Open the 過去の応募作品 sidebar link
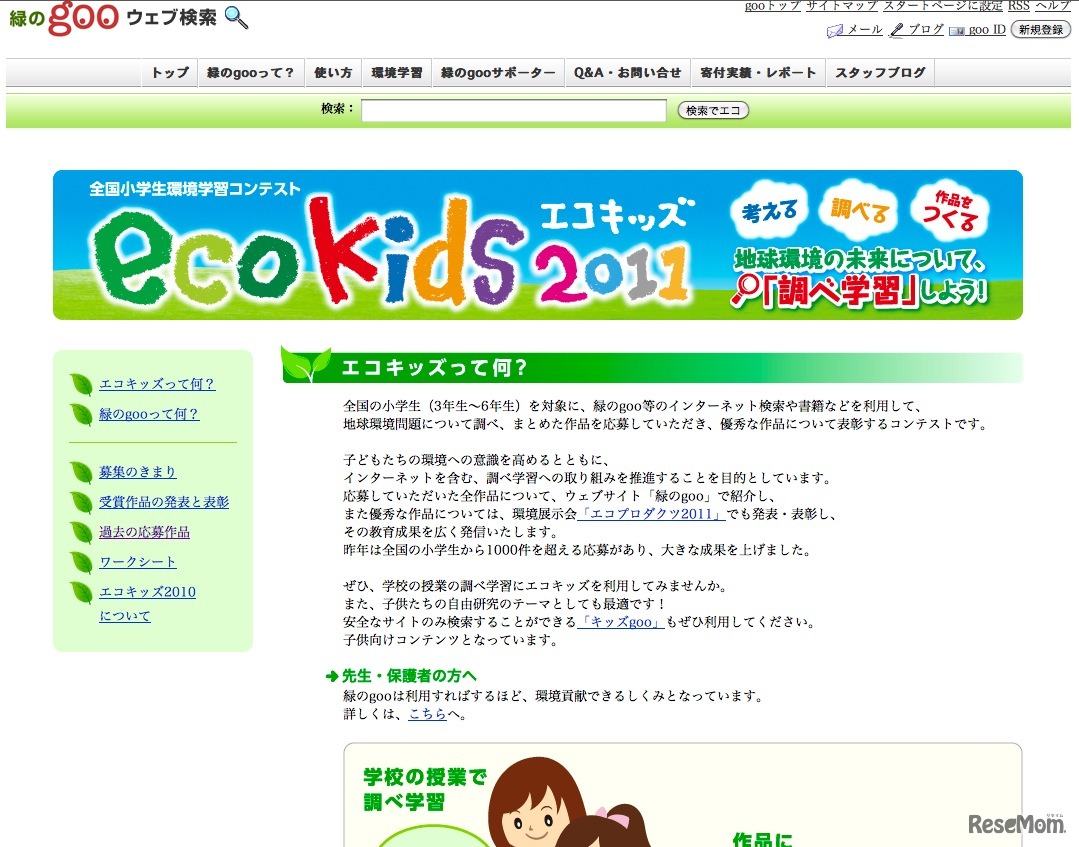Screen dimensions: 1079x847 145,532
